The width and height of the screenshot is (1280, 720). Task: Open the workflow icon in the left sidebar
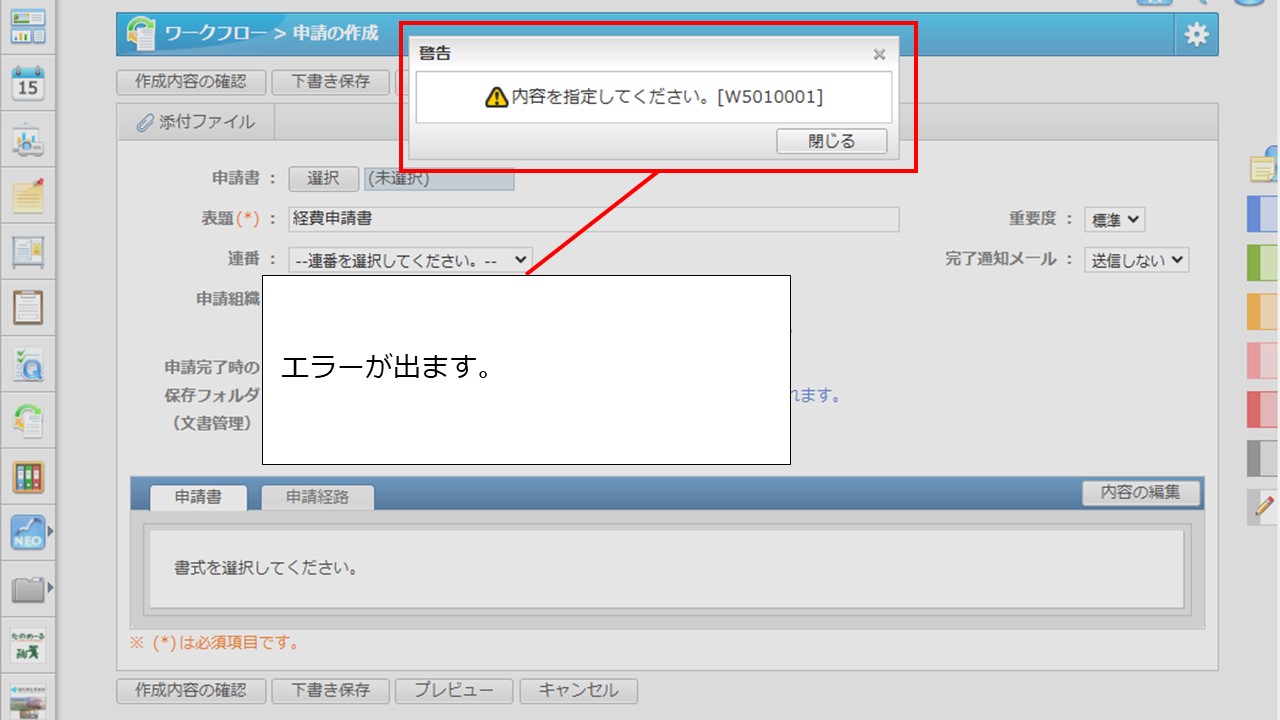(x=29, y=420)
